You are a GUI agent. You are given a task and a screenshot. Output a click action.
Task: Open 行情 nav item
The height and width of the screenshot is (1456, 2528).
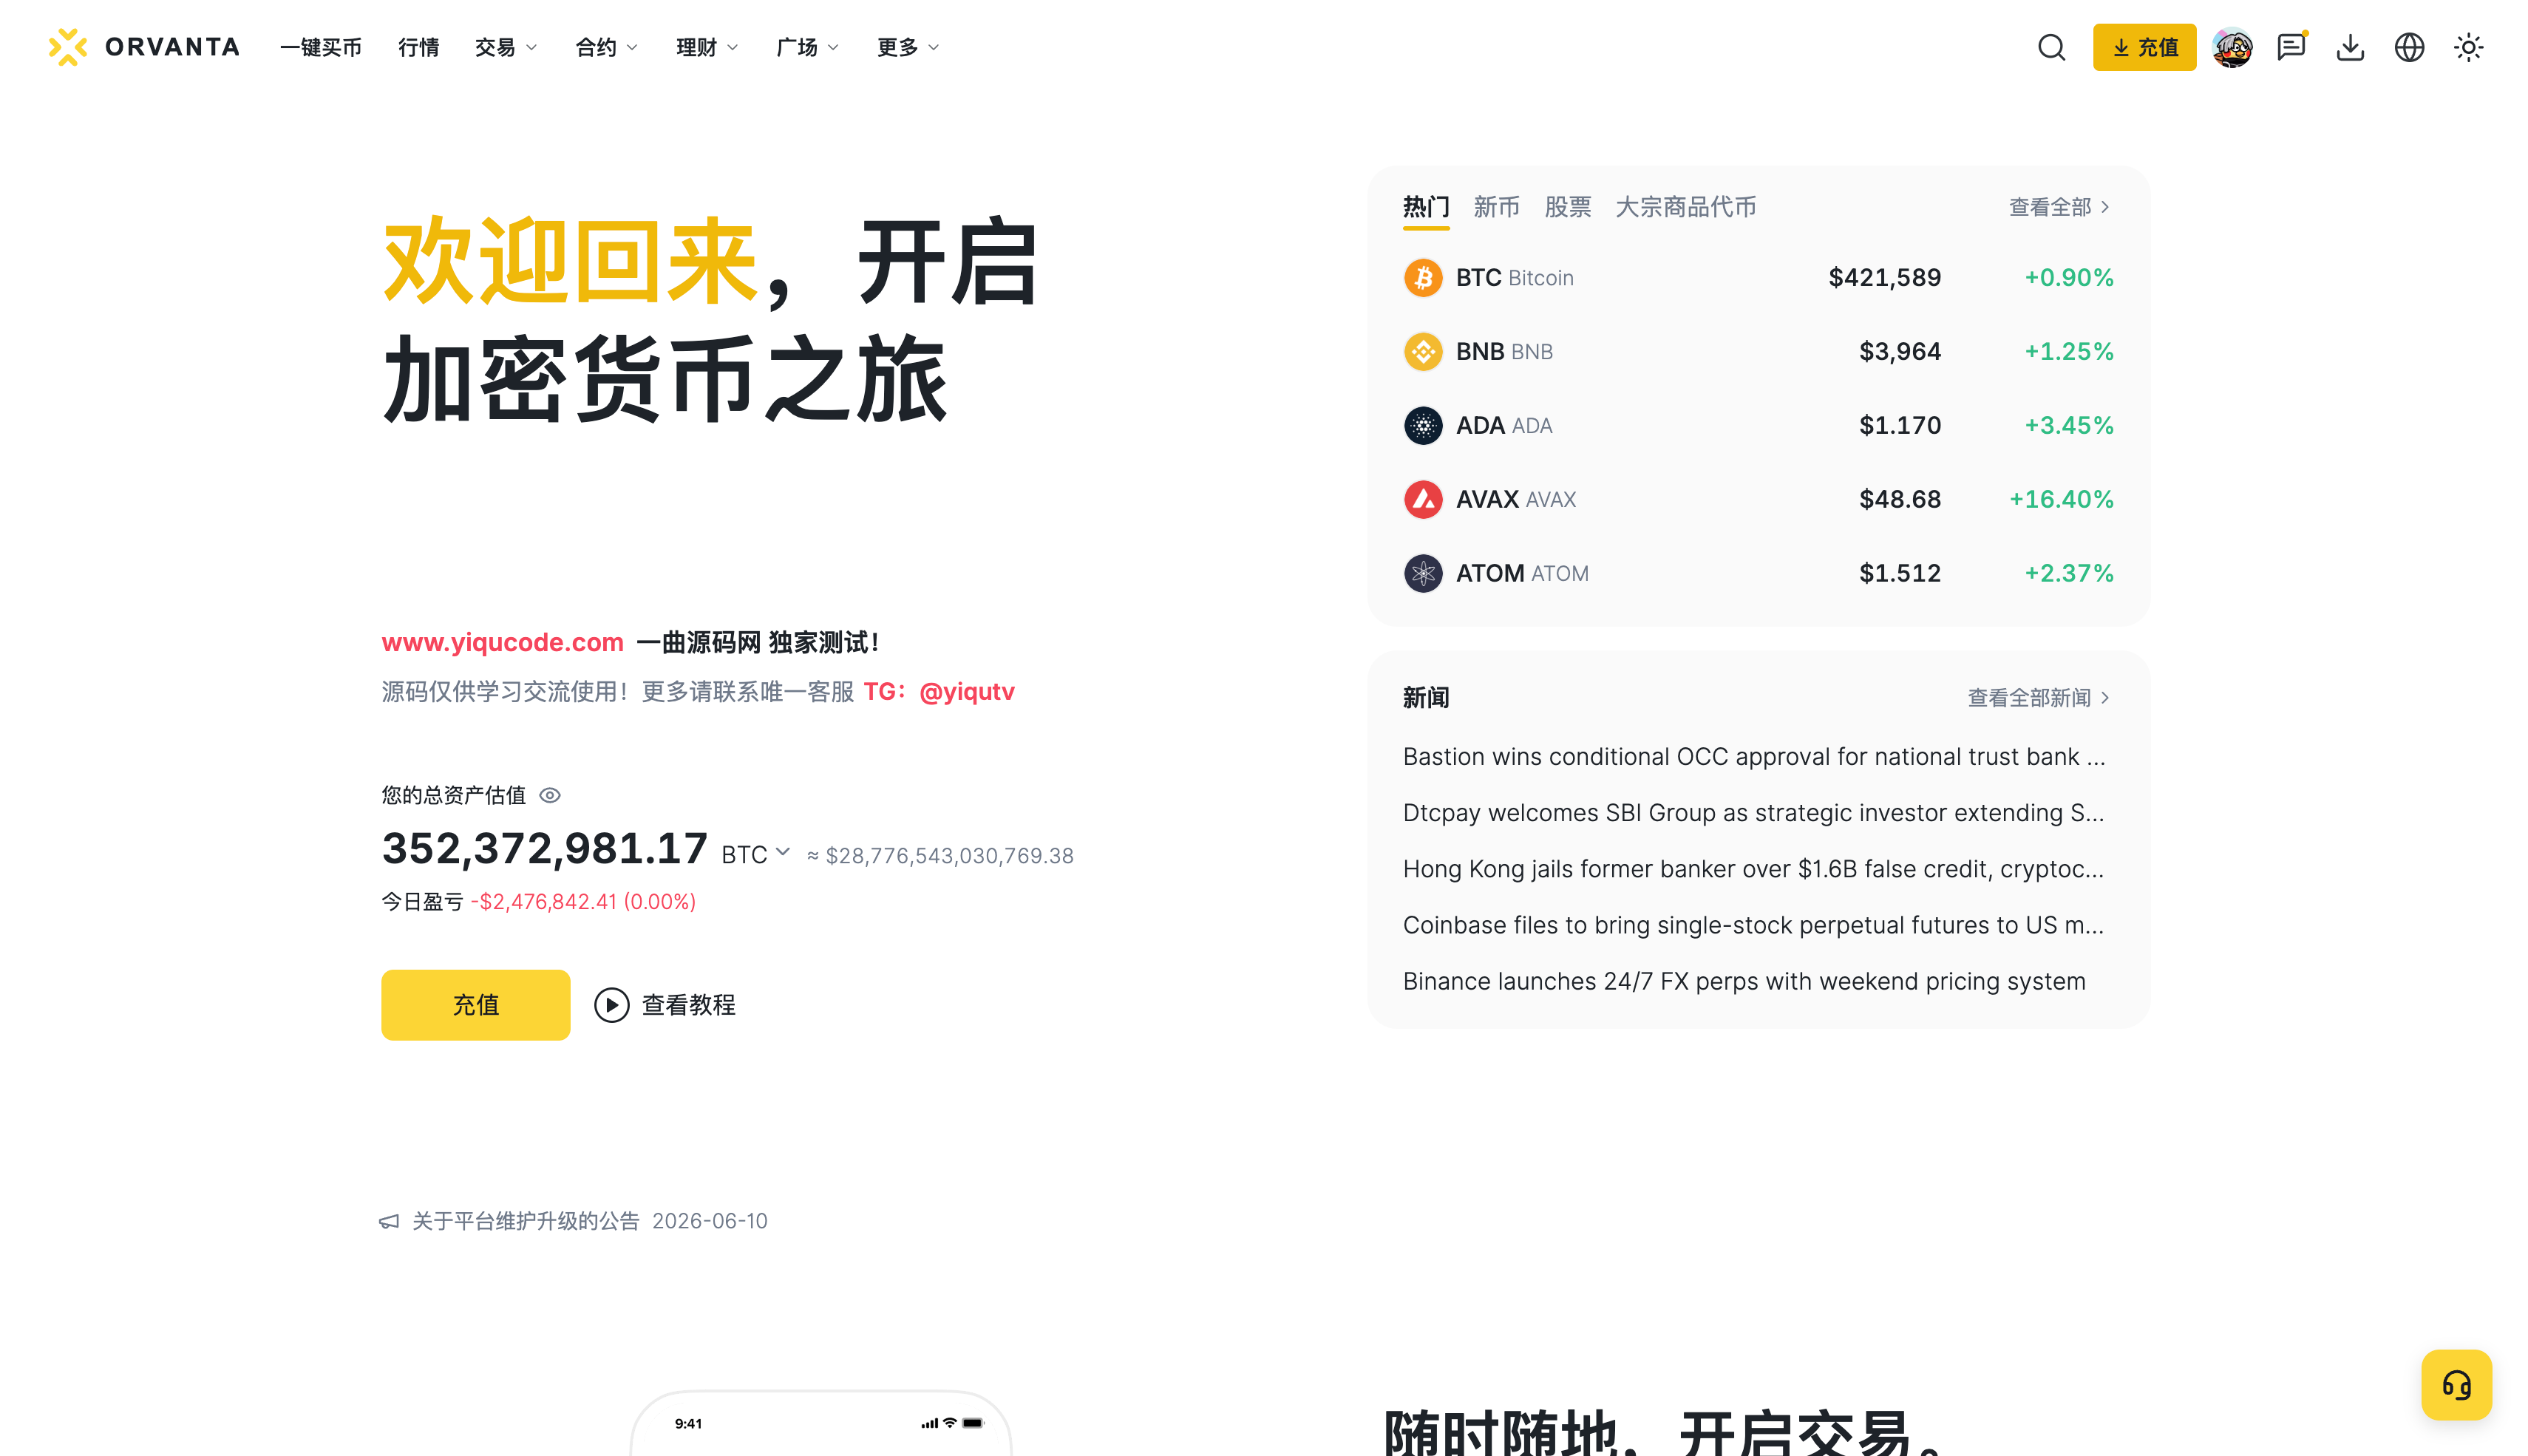[x=418, y=47]
